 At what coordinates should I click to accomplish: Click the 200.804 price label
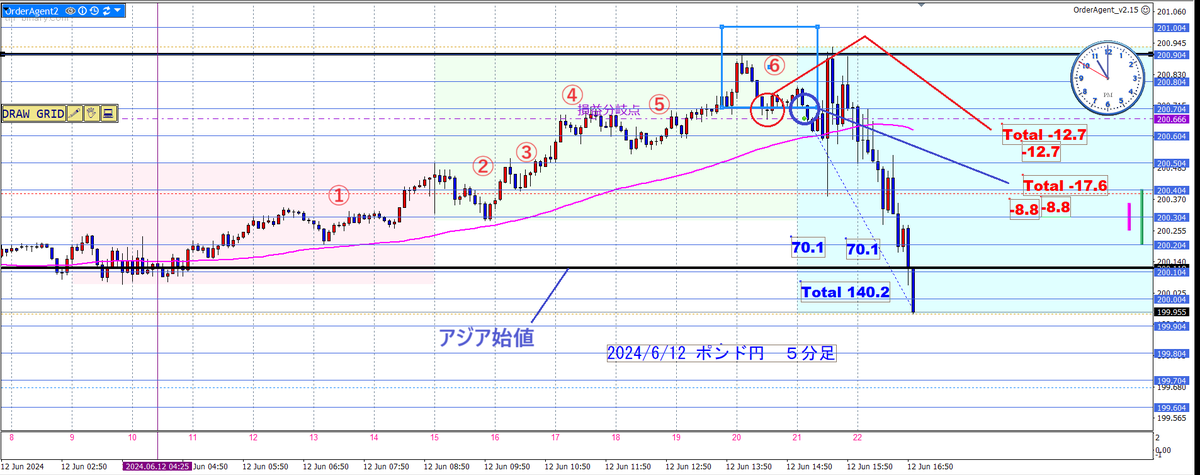coord(1171,83)
